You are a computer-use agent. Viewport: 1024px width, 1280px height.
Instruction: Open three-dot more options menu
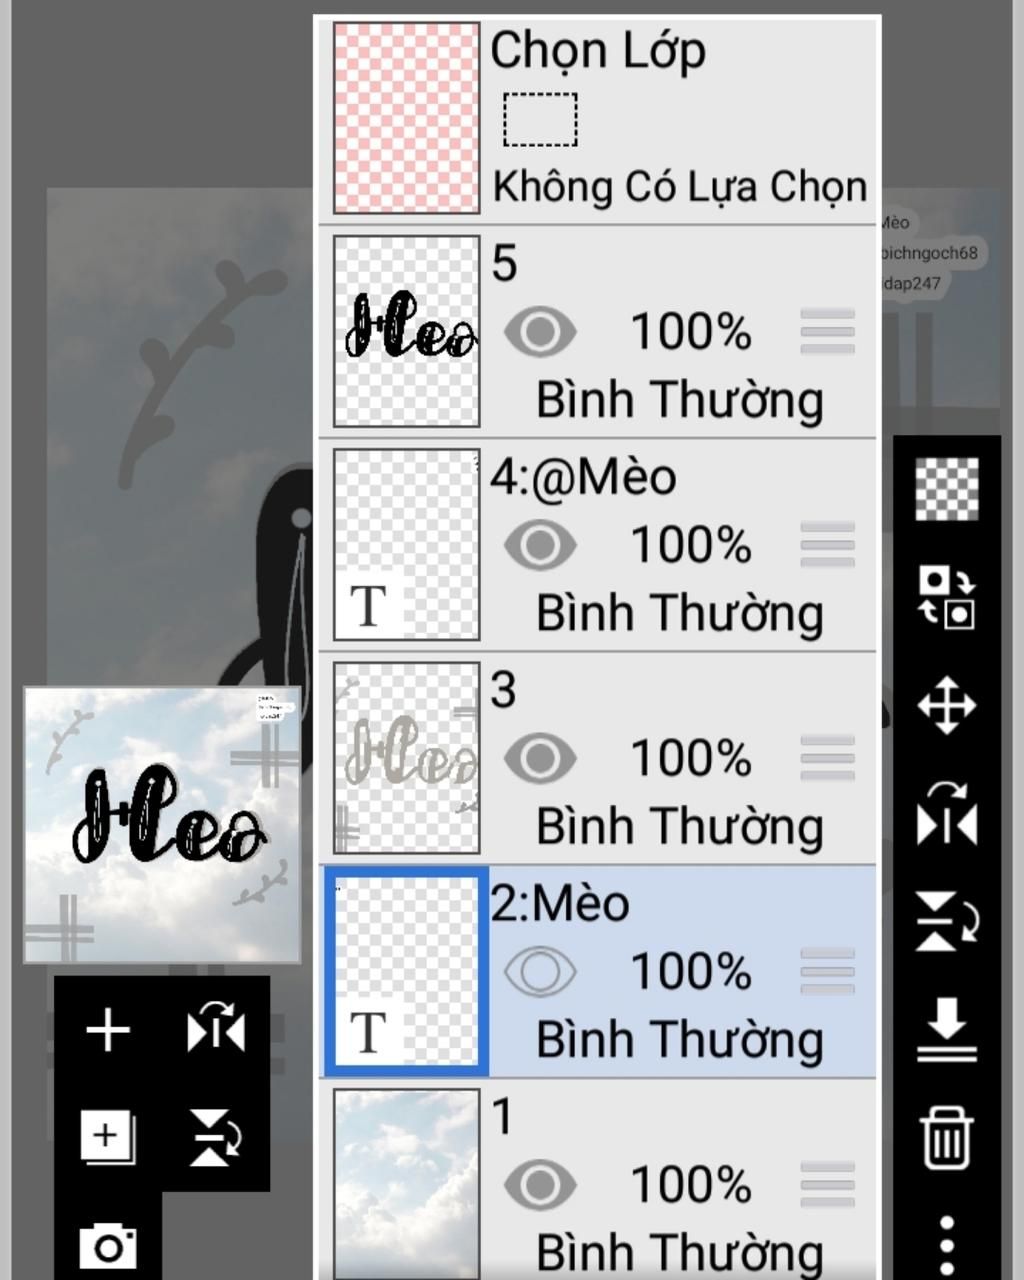(947, 1245)
